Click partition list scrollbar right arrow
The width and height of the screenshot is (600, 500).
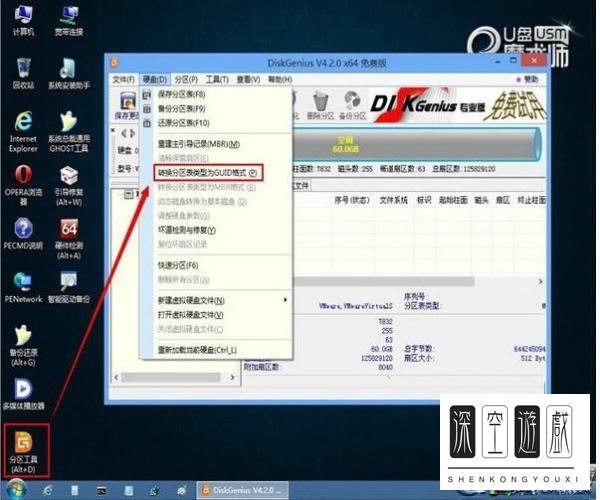540,282
